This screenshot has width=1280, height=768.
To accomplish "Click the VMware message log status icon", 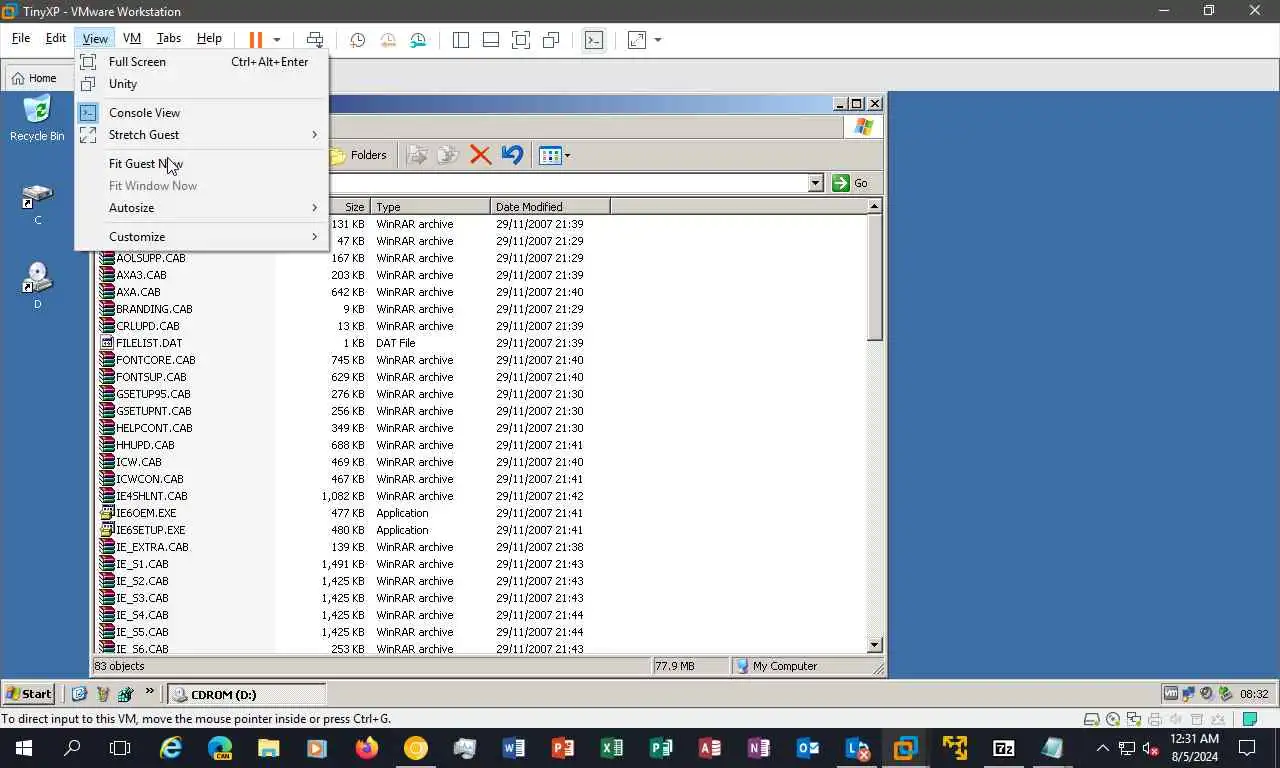I will [1250, 719].
